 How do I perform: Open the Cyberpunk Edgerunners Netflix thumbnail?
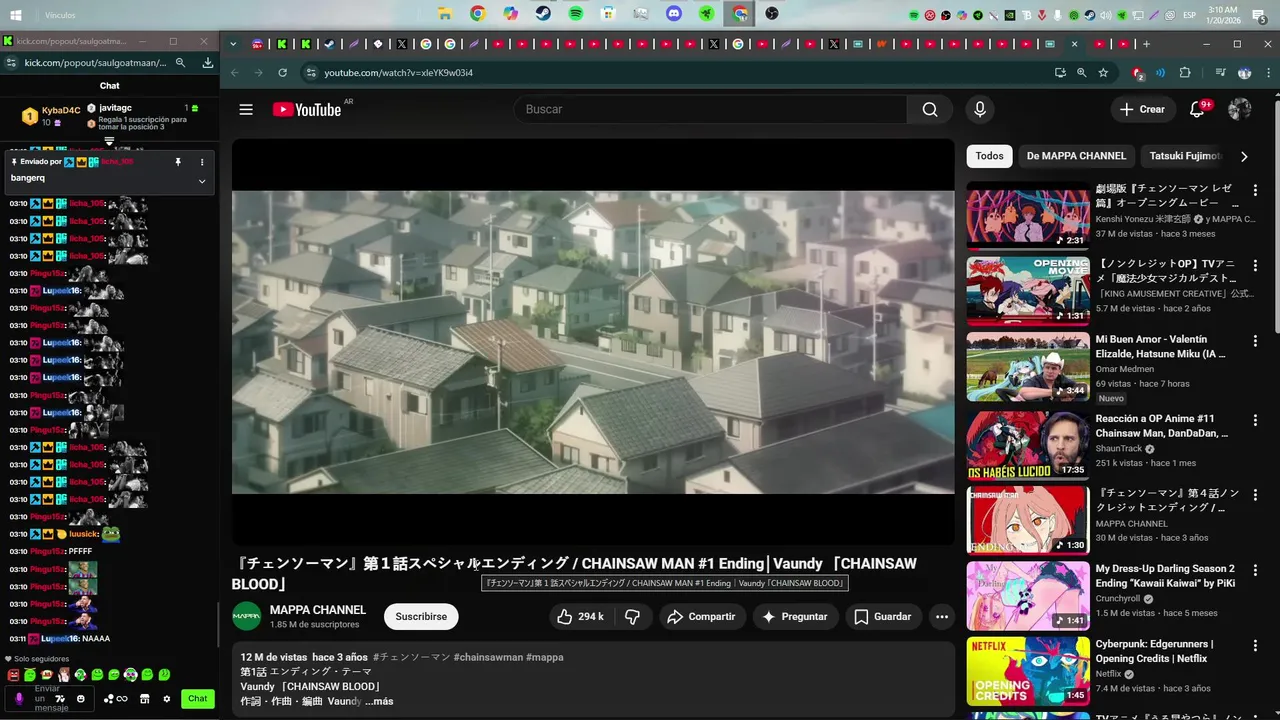(1028, 671)
